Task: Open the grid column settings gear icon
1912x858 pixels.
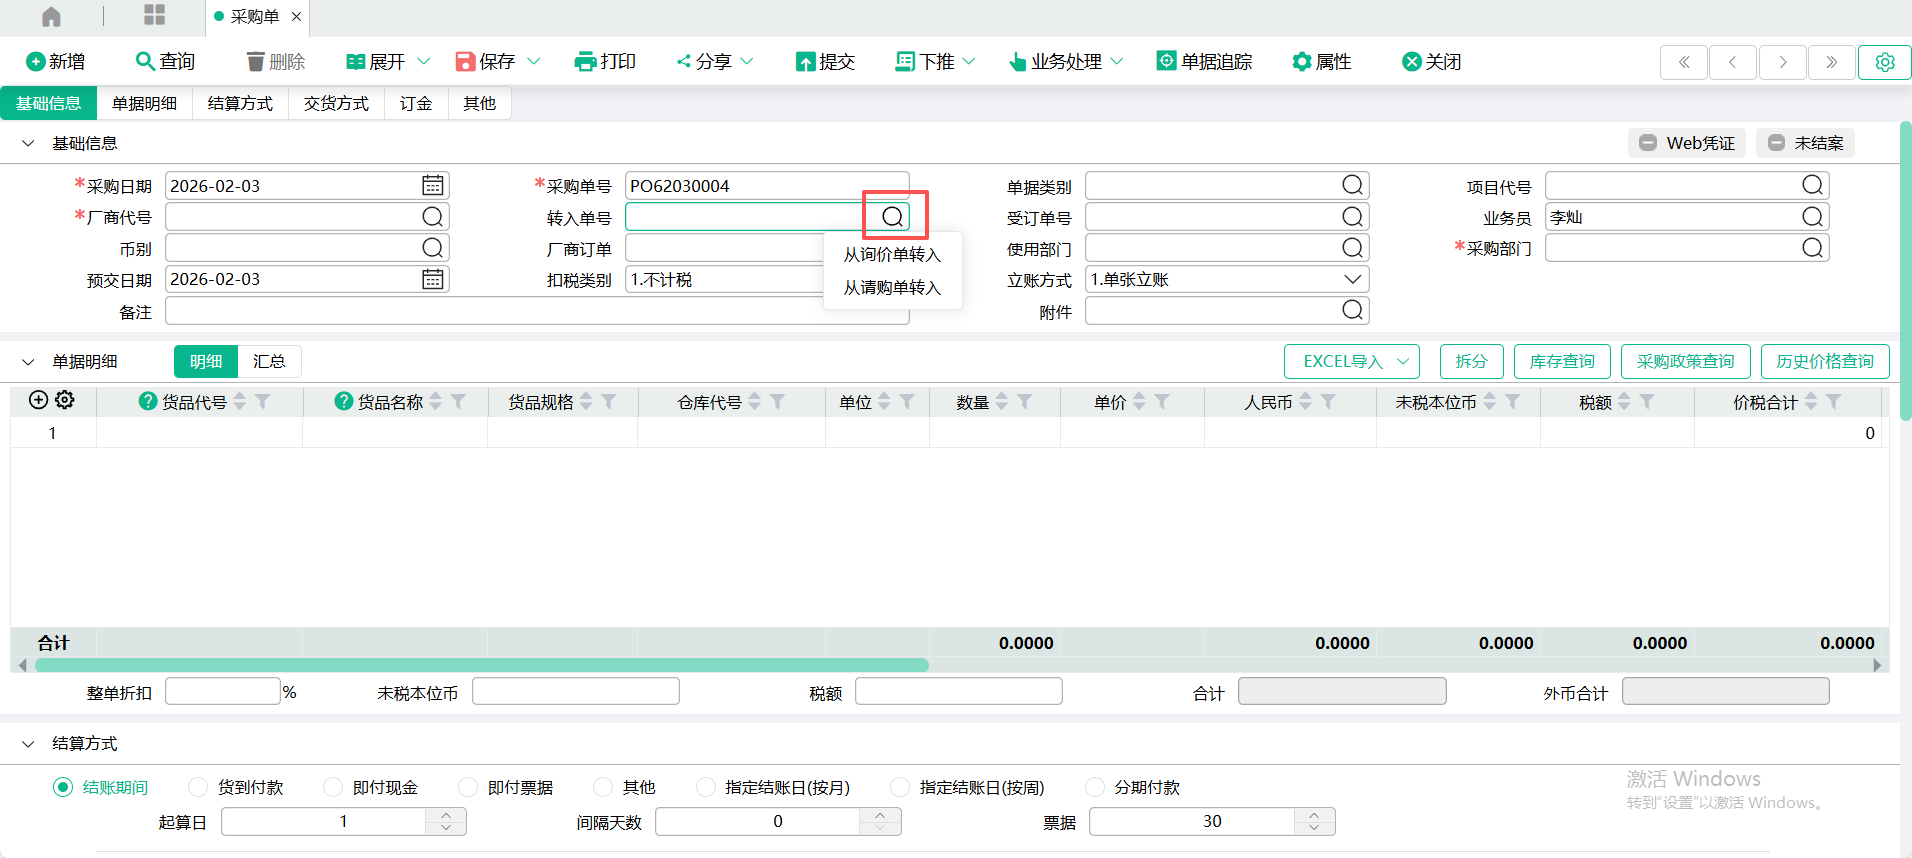Action: pyautogui.click(x=65, y=400)
